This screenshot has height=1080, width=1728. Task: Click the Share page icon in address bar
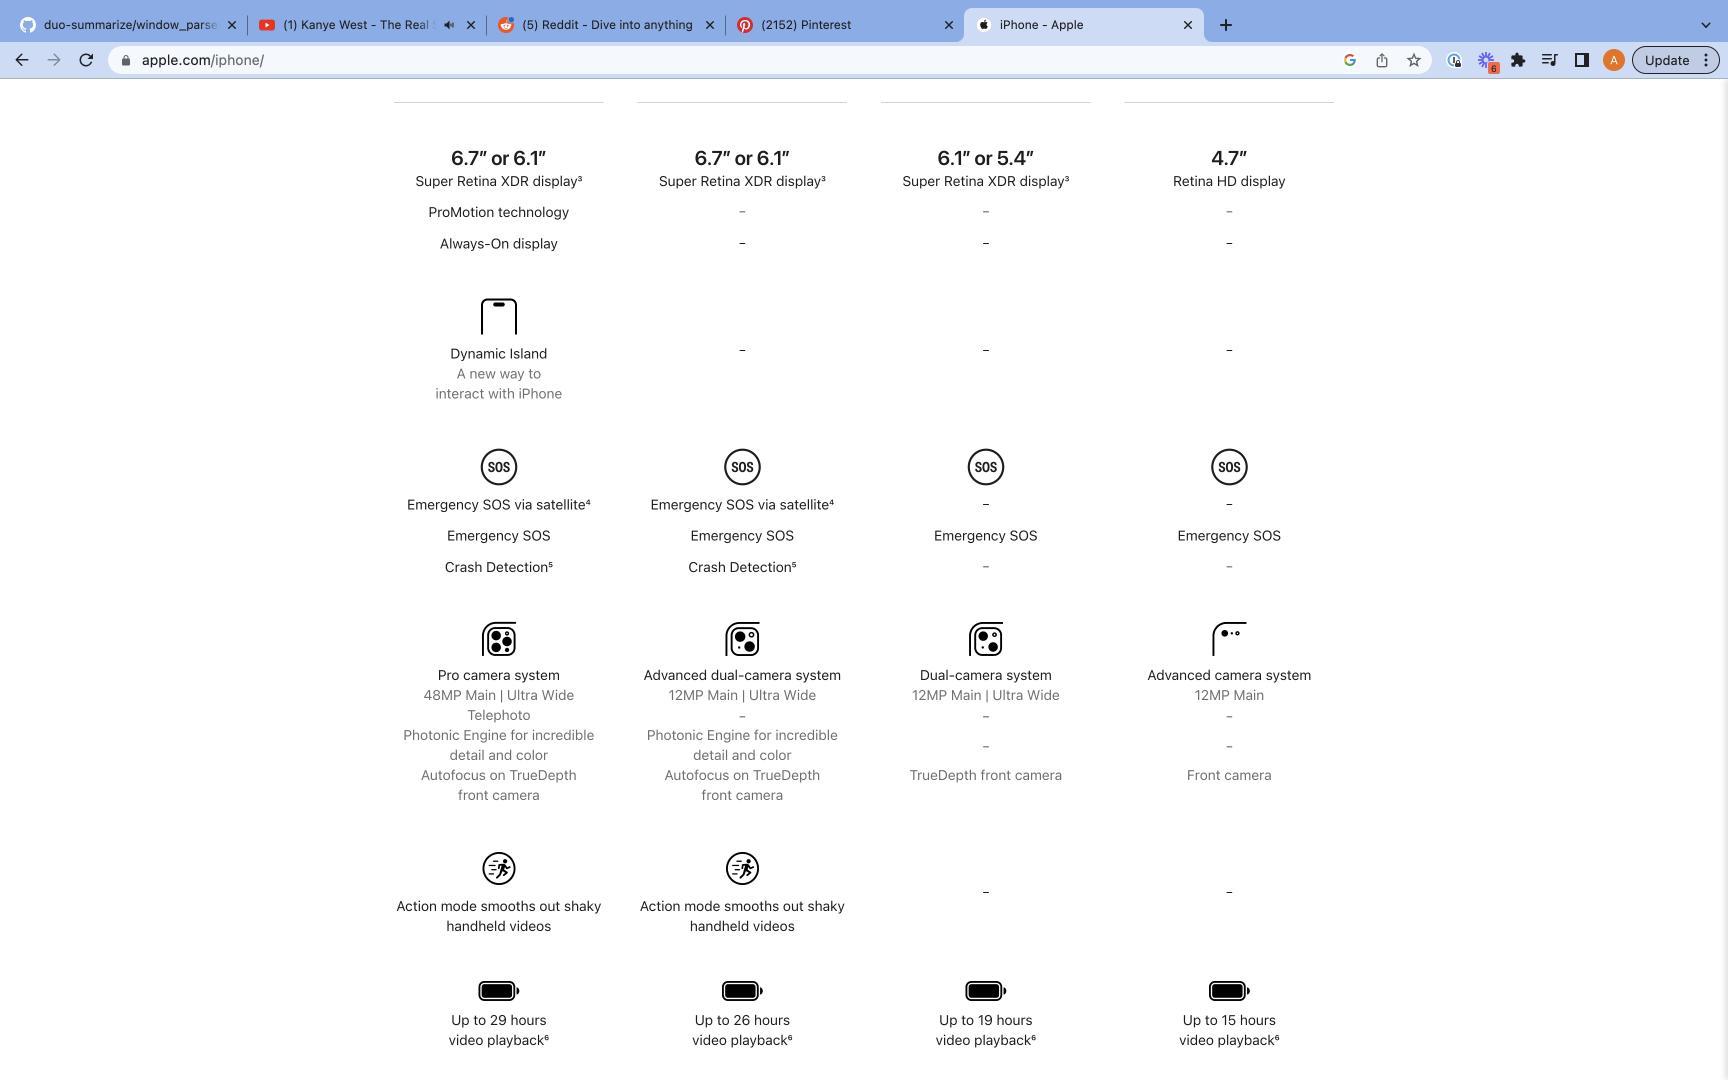pos(1381,60)
